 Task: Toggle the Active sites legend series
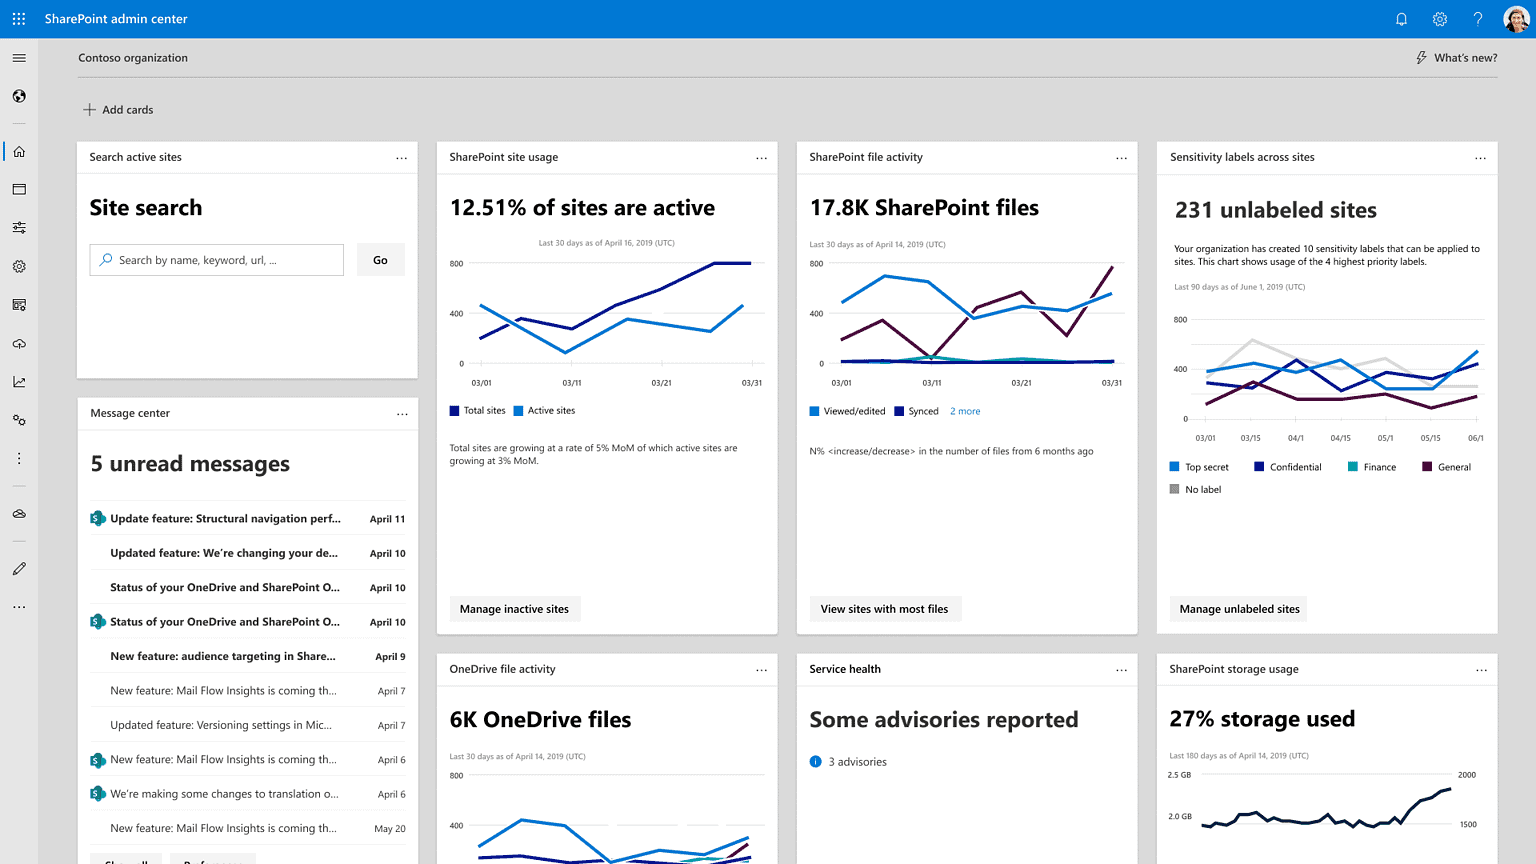(543, 410)
